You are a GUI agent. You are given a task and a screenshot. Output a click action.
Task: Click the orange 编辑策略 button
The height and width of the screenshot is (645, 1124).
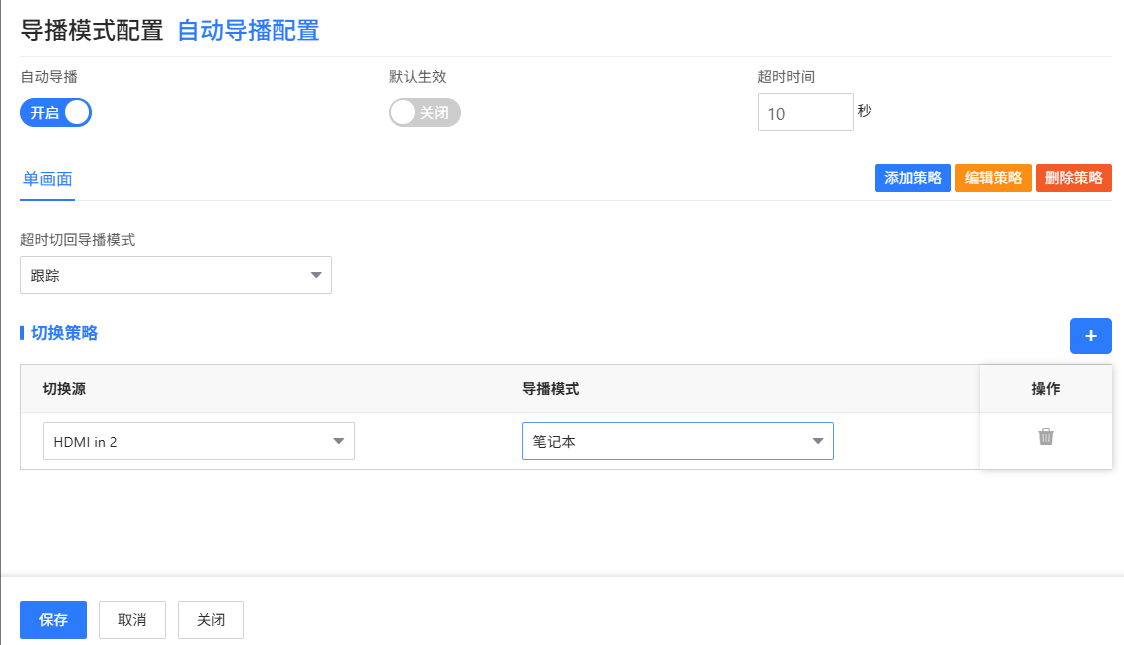click(x=993, y=178)
